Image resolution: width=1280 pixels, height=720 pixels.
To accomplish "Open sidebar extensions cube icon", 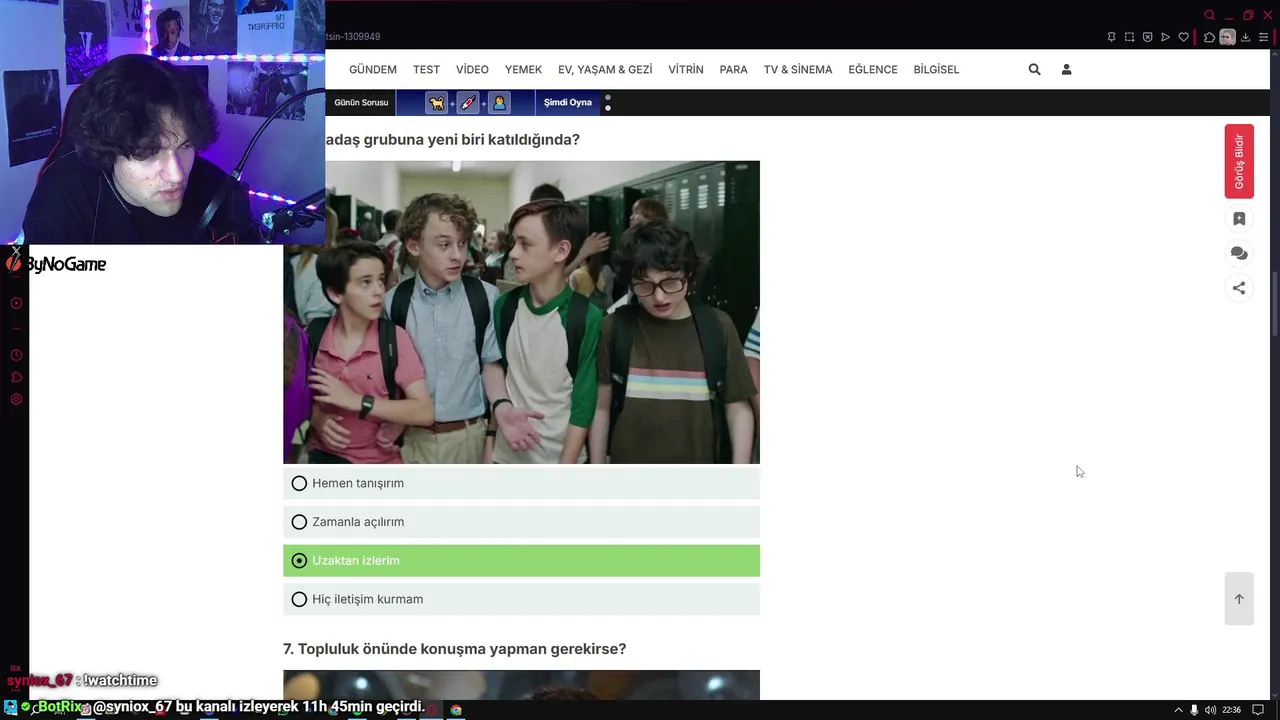I will pos(16,377).
